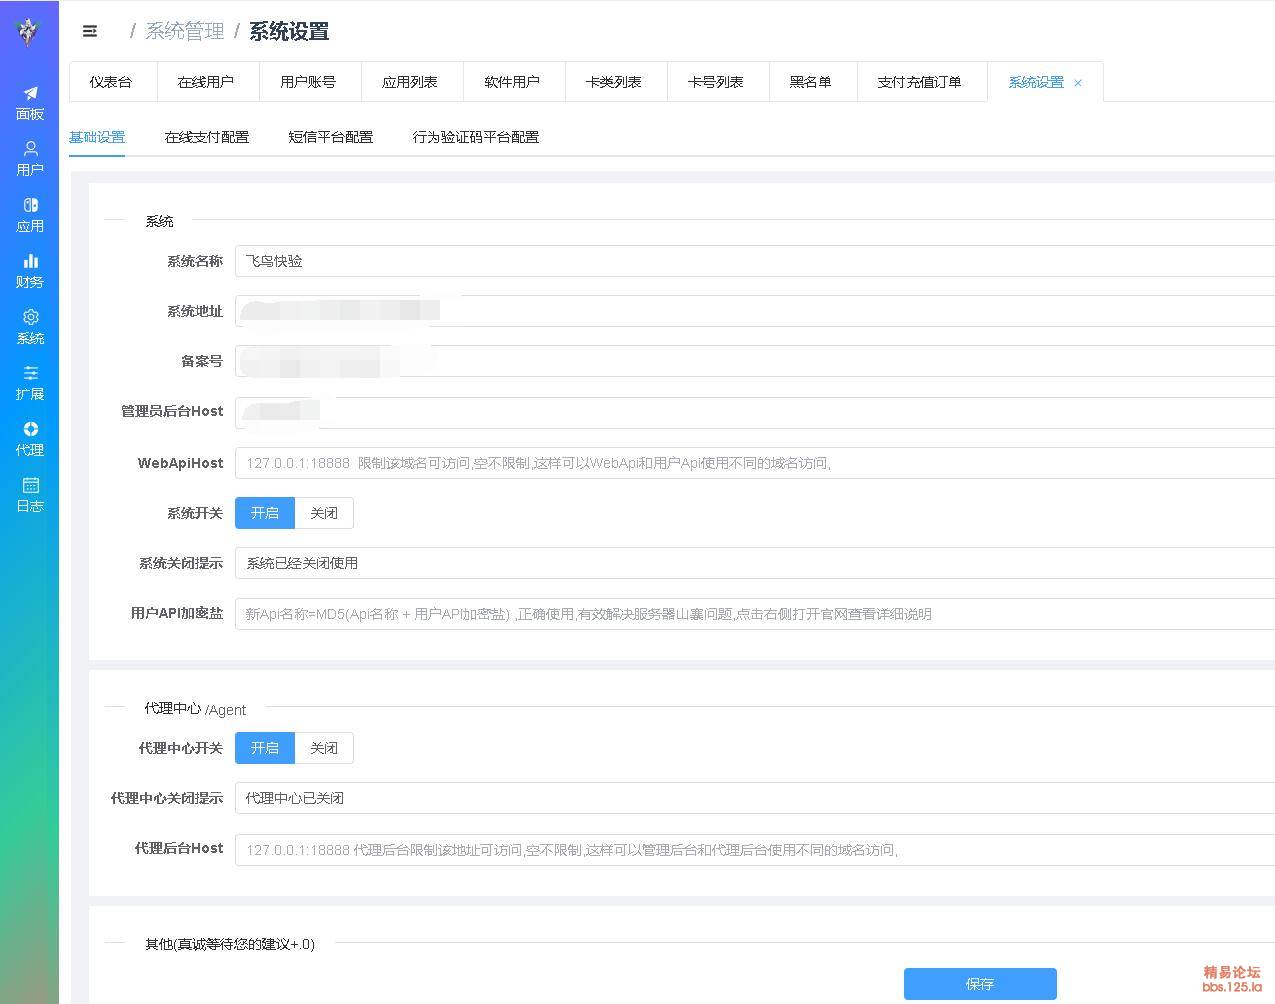Screen dimensions: 1275x1004
Task: Click the hamburger menu collapse icon
Action: click(x=90, y=32)
